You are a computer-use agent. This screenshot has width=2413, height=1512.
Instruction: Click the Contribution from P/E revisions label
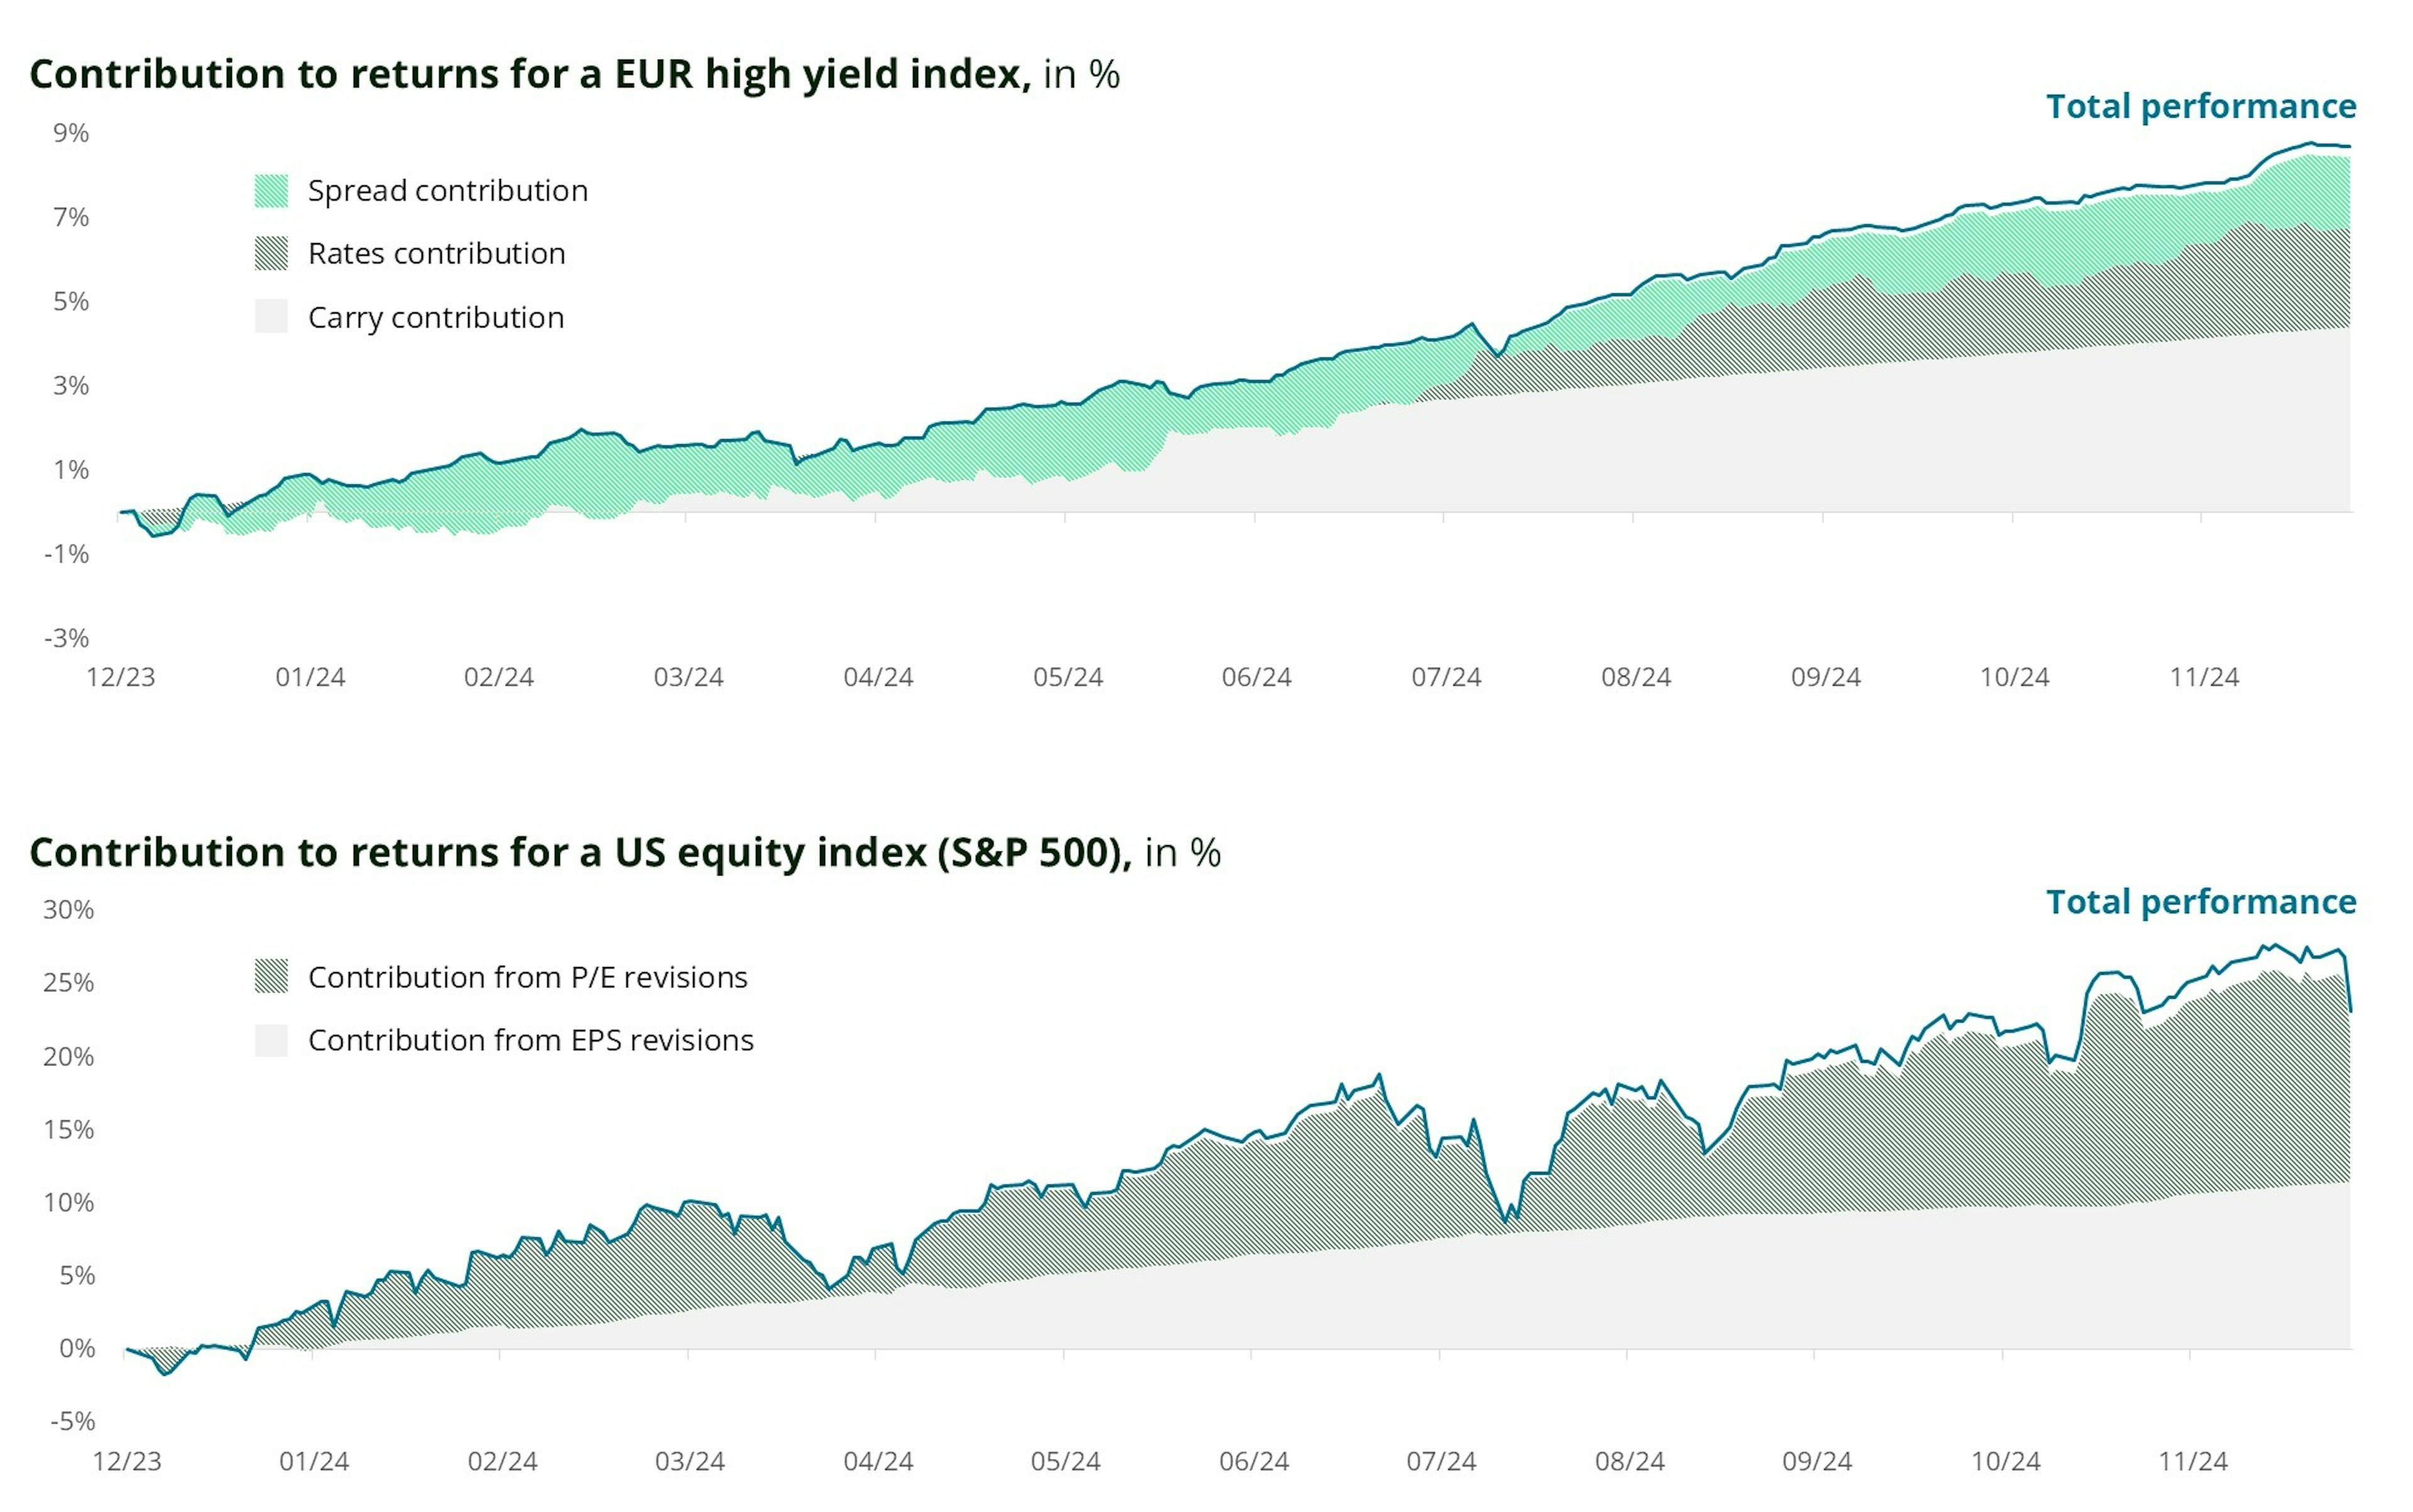tap(527, 977)
